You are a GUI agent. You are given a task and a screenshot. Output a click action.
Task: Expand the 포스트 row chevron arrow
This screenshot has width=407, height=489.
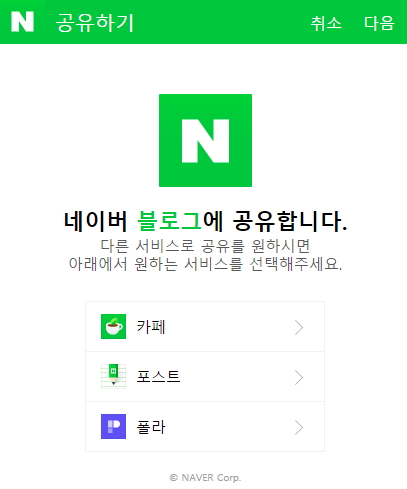click(299, 378)
